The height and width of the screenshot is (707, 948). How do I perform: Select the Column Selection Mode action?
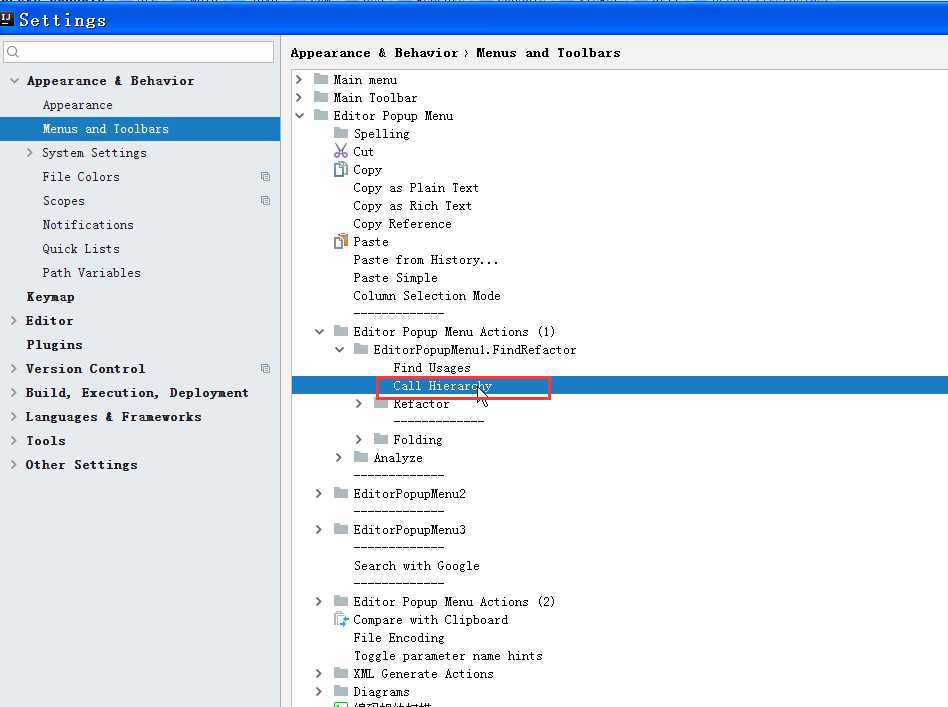pyautogui.click(x=427, y=296)
